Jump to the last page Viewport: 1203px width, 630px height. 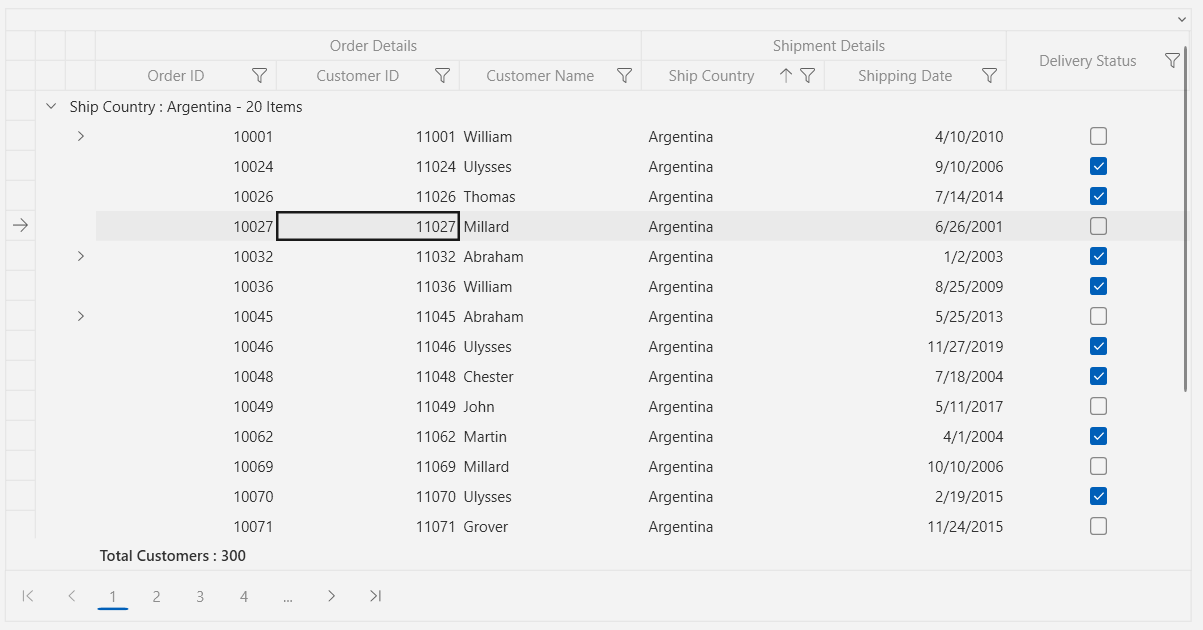(375, 596)
